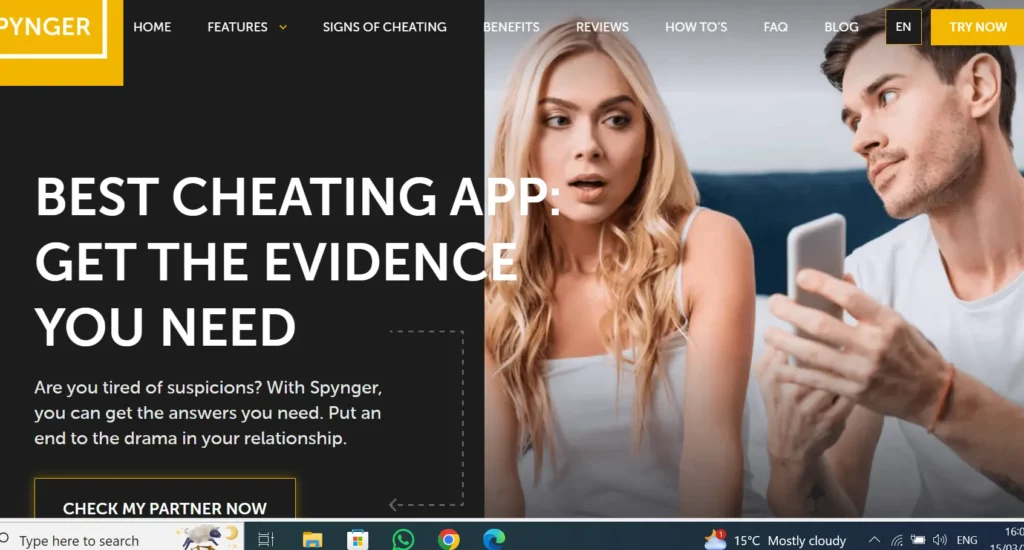Open the Signs of Cheating page

tap(384, 27)
